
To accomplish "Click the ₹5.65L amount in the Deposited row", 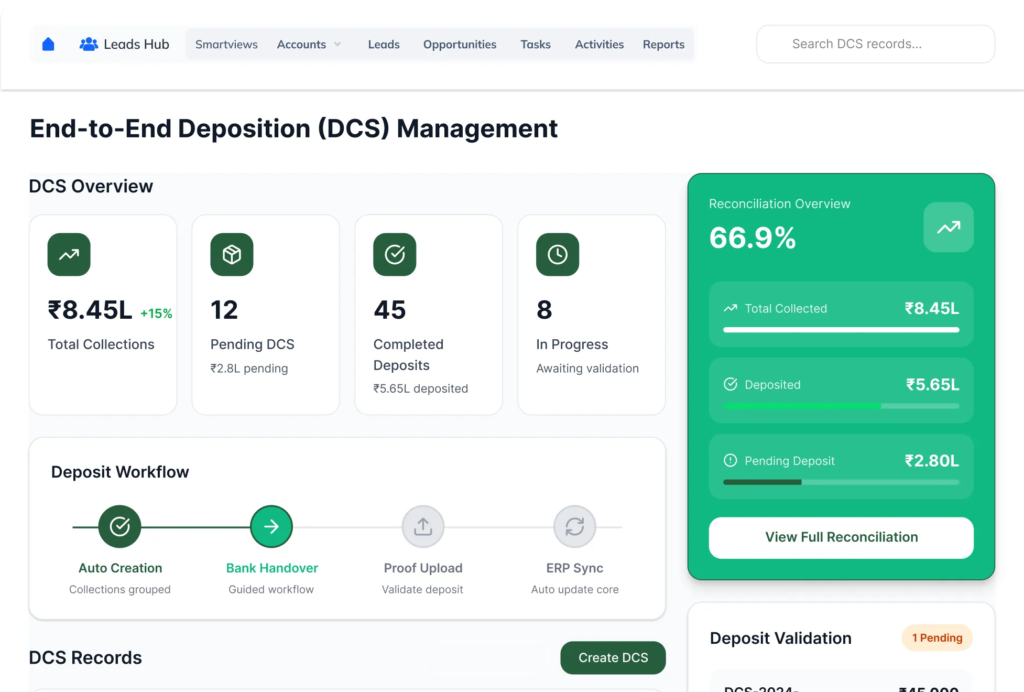I will (x=933, y=385).
